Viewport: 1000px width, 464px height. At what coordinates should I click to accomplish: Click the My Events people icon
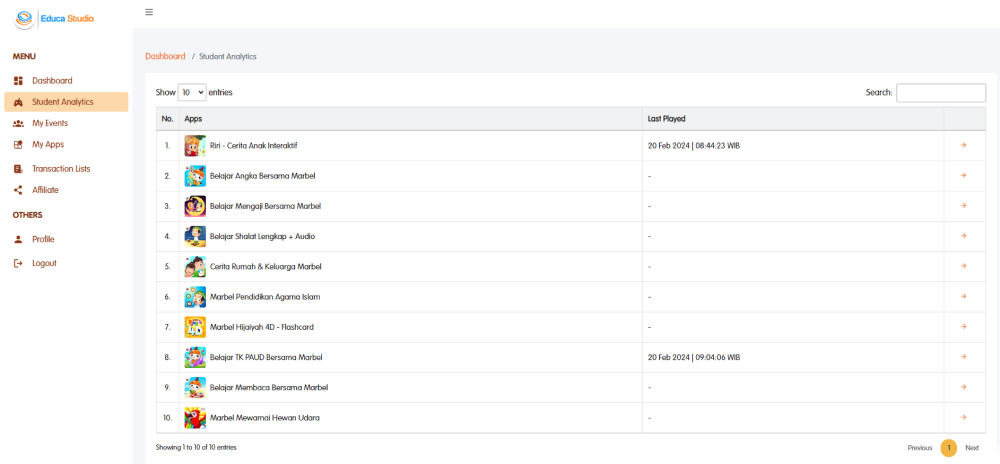pos(18,124)
